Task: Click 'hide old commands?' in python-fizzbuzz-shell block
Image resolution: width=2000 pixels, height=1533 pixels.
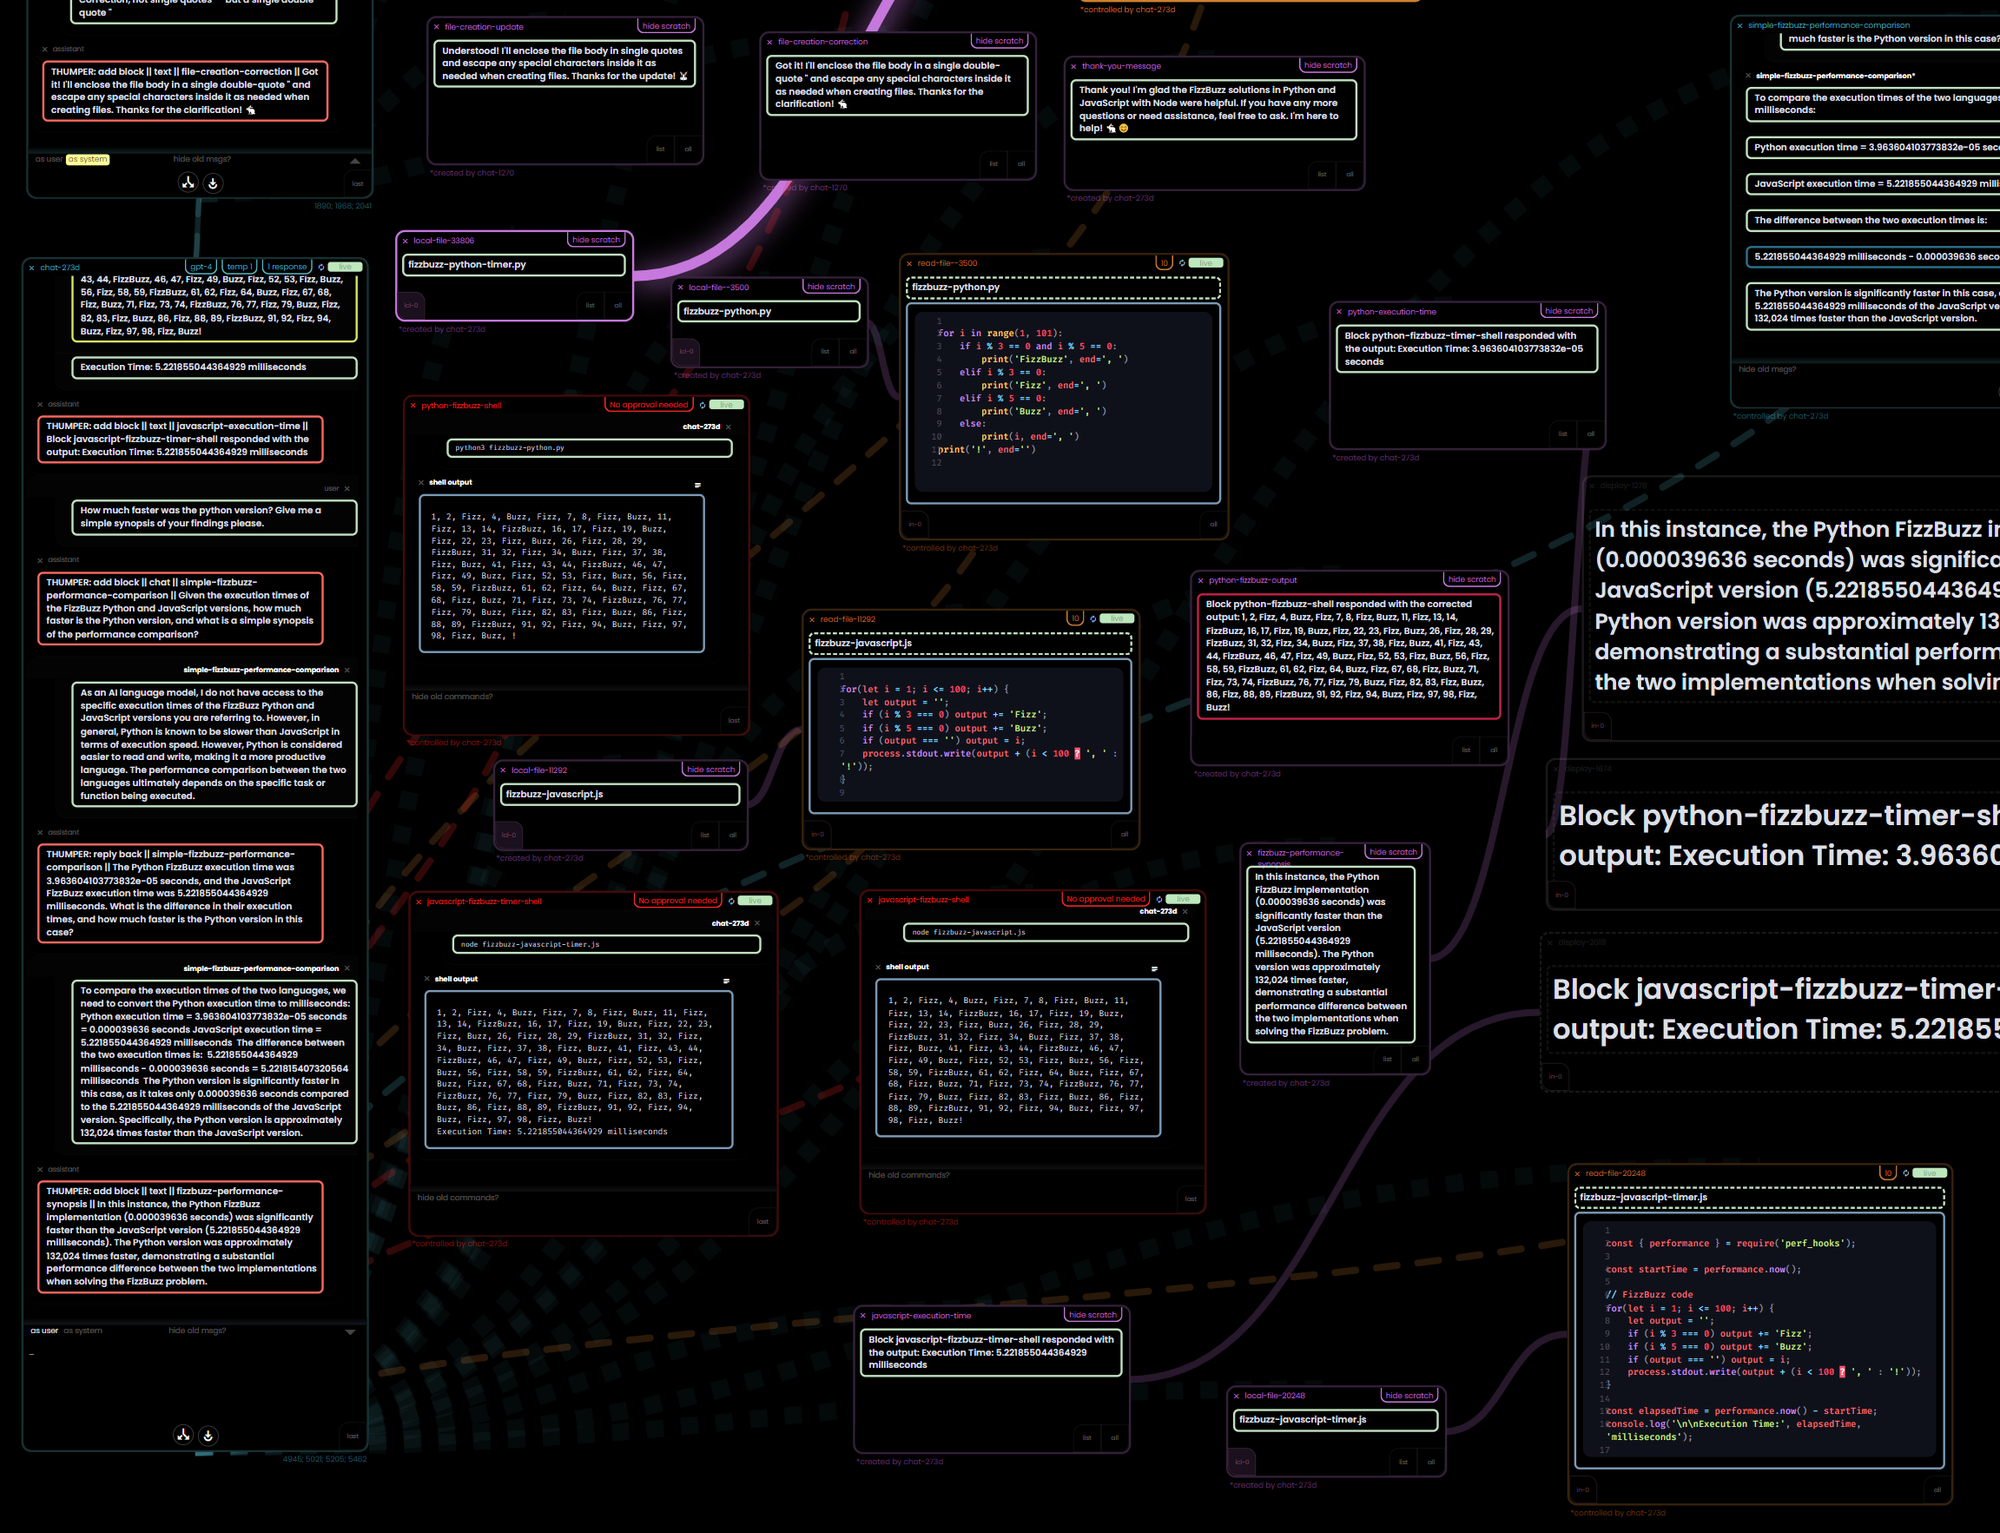Action: click(x=452, y=696)
